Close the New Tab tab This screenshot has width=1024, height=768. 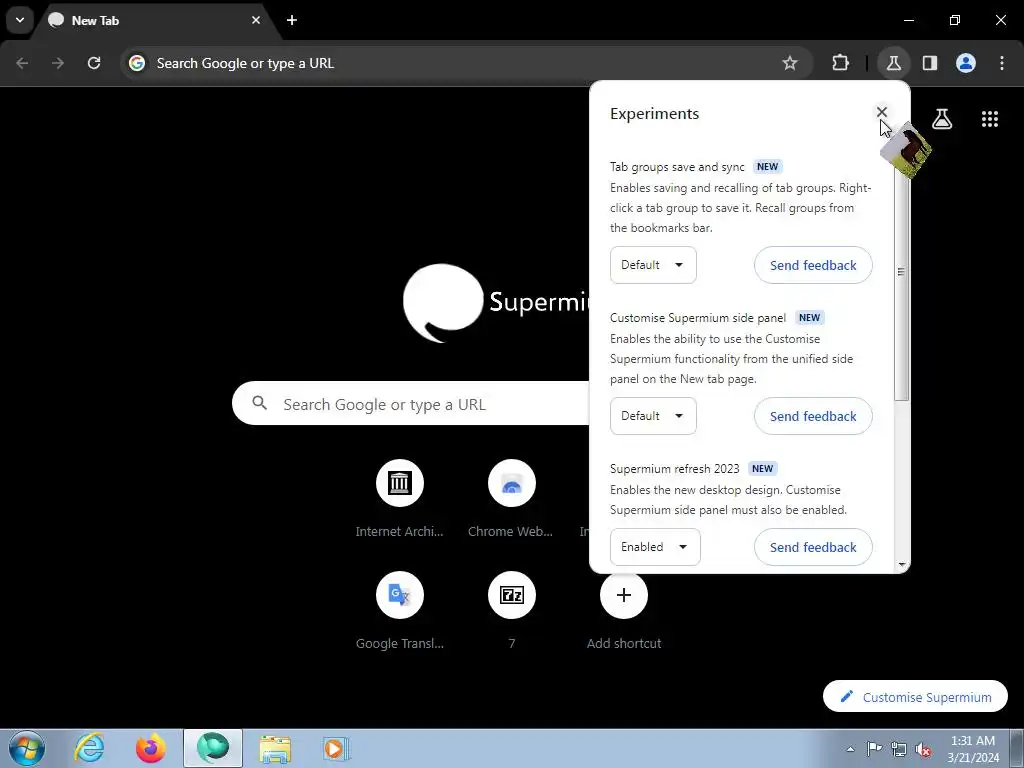coord(256,20)
